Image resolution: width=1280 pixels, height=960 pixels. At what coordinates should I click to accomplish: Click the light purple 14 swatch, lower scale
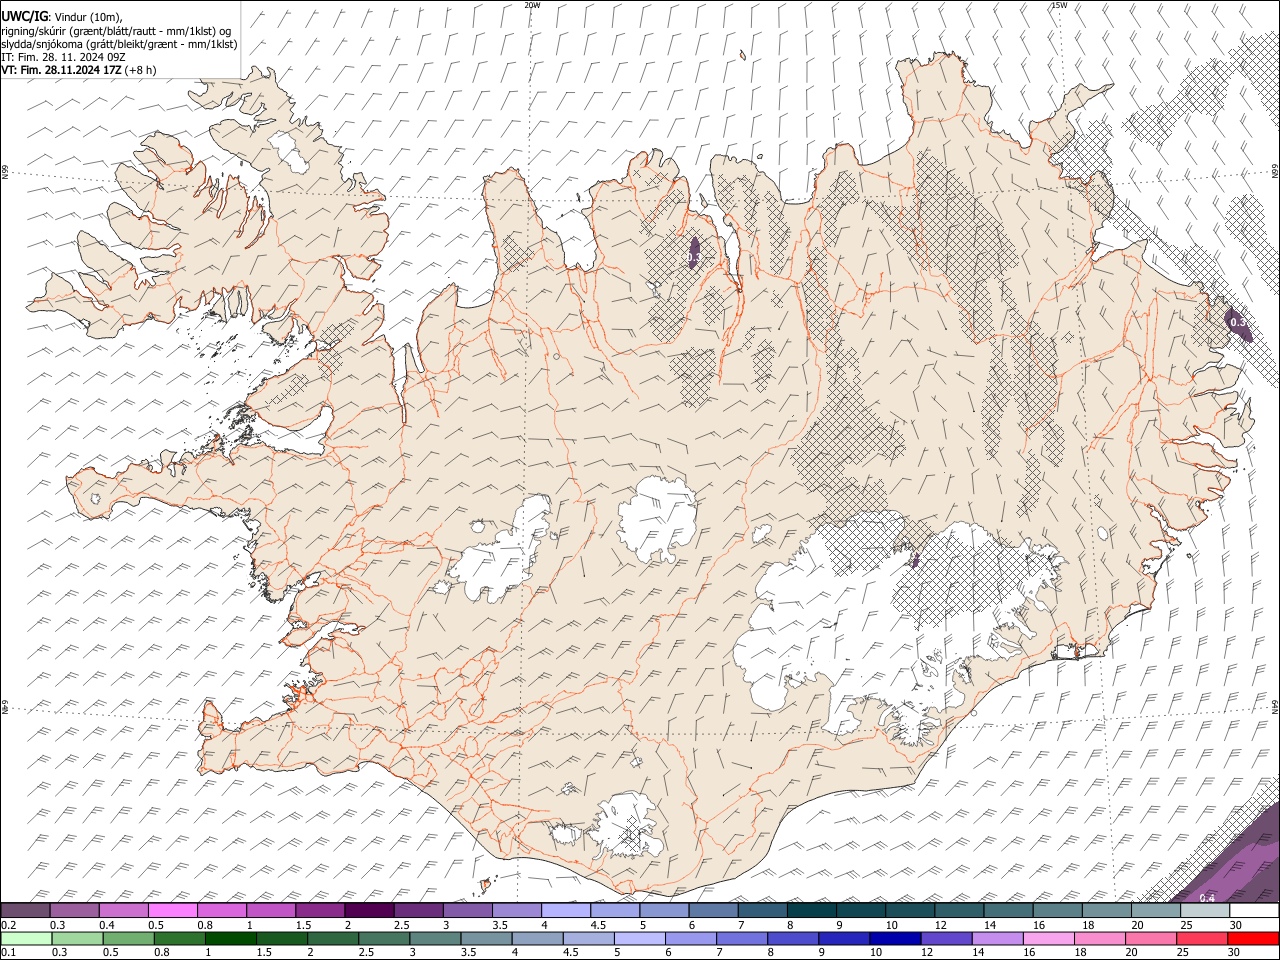click(998, 938)
